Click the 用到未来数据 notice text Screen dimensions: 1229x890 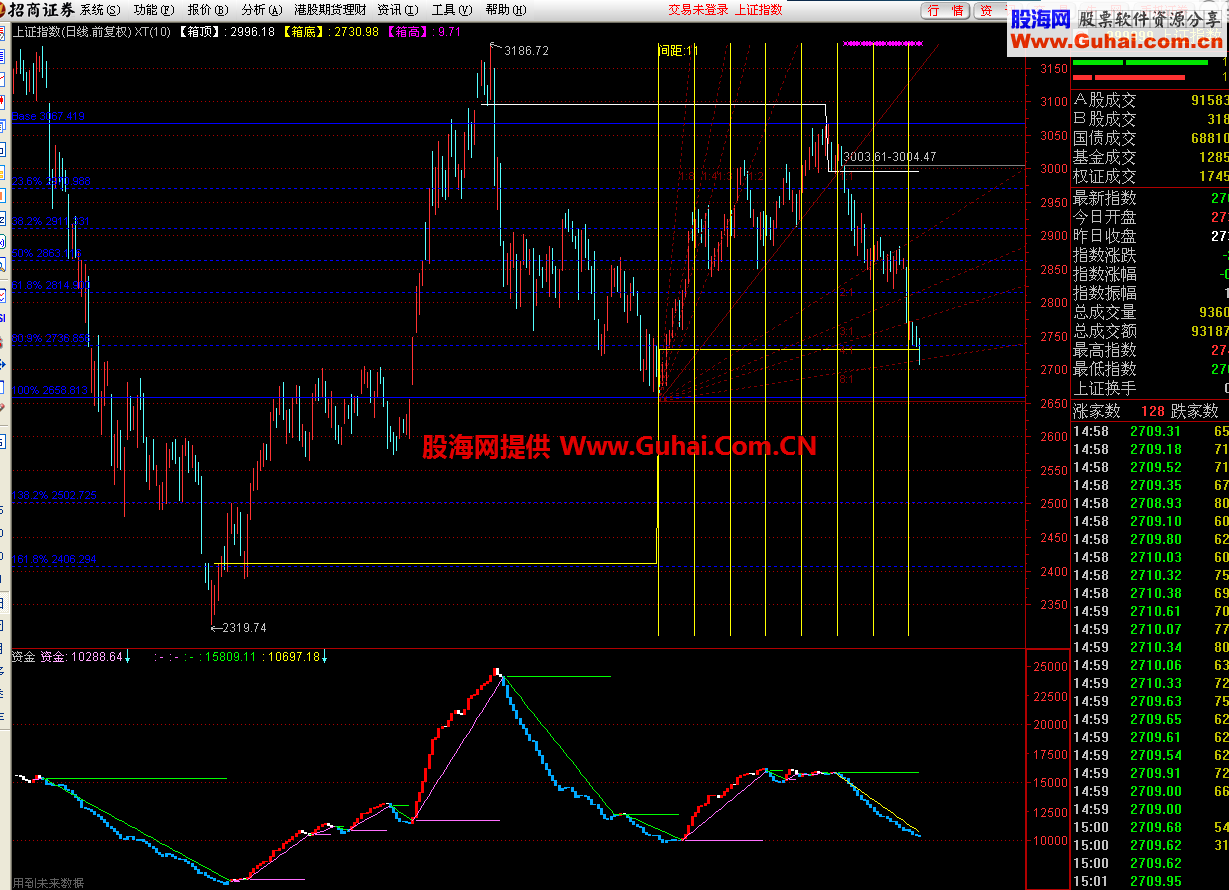(x=47, y=882)
